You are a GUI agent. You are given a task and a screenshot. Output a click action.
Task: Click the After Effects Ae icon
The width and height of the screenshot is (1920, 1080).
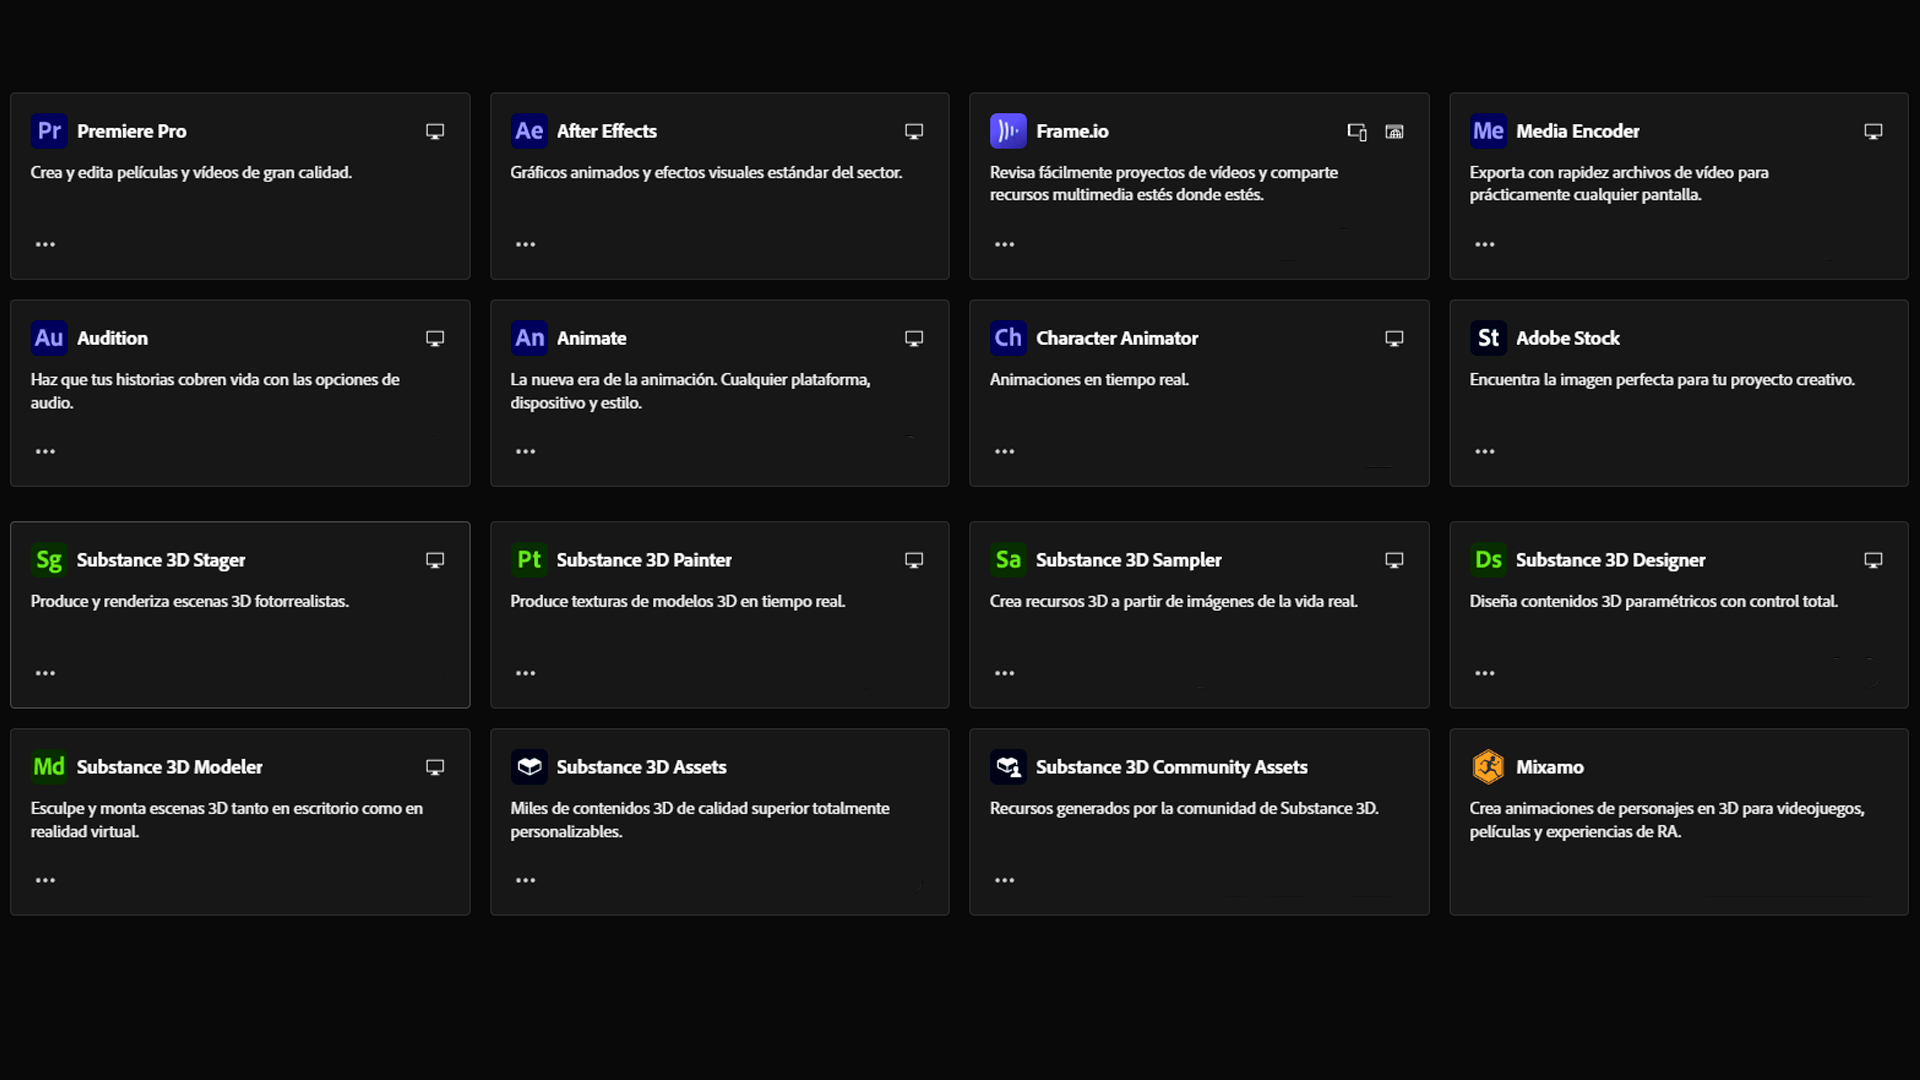click(x=529, y=131)
